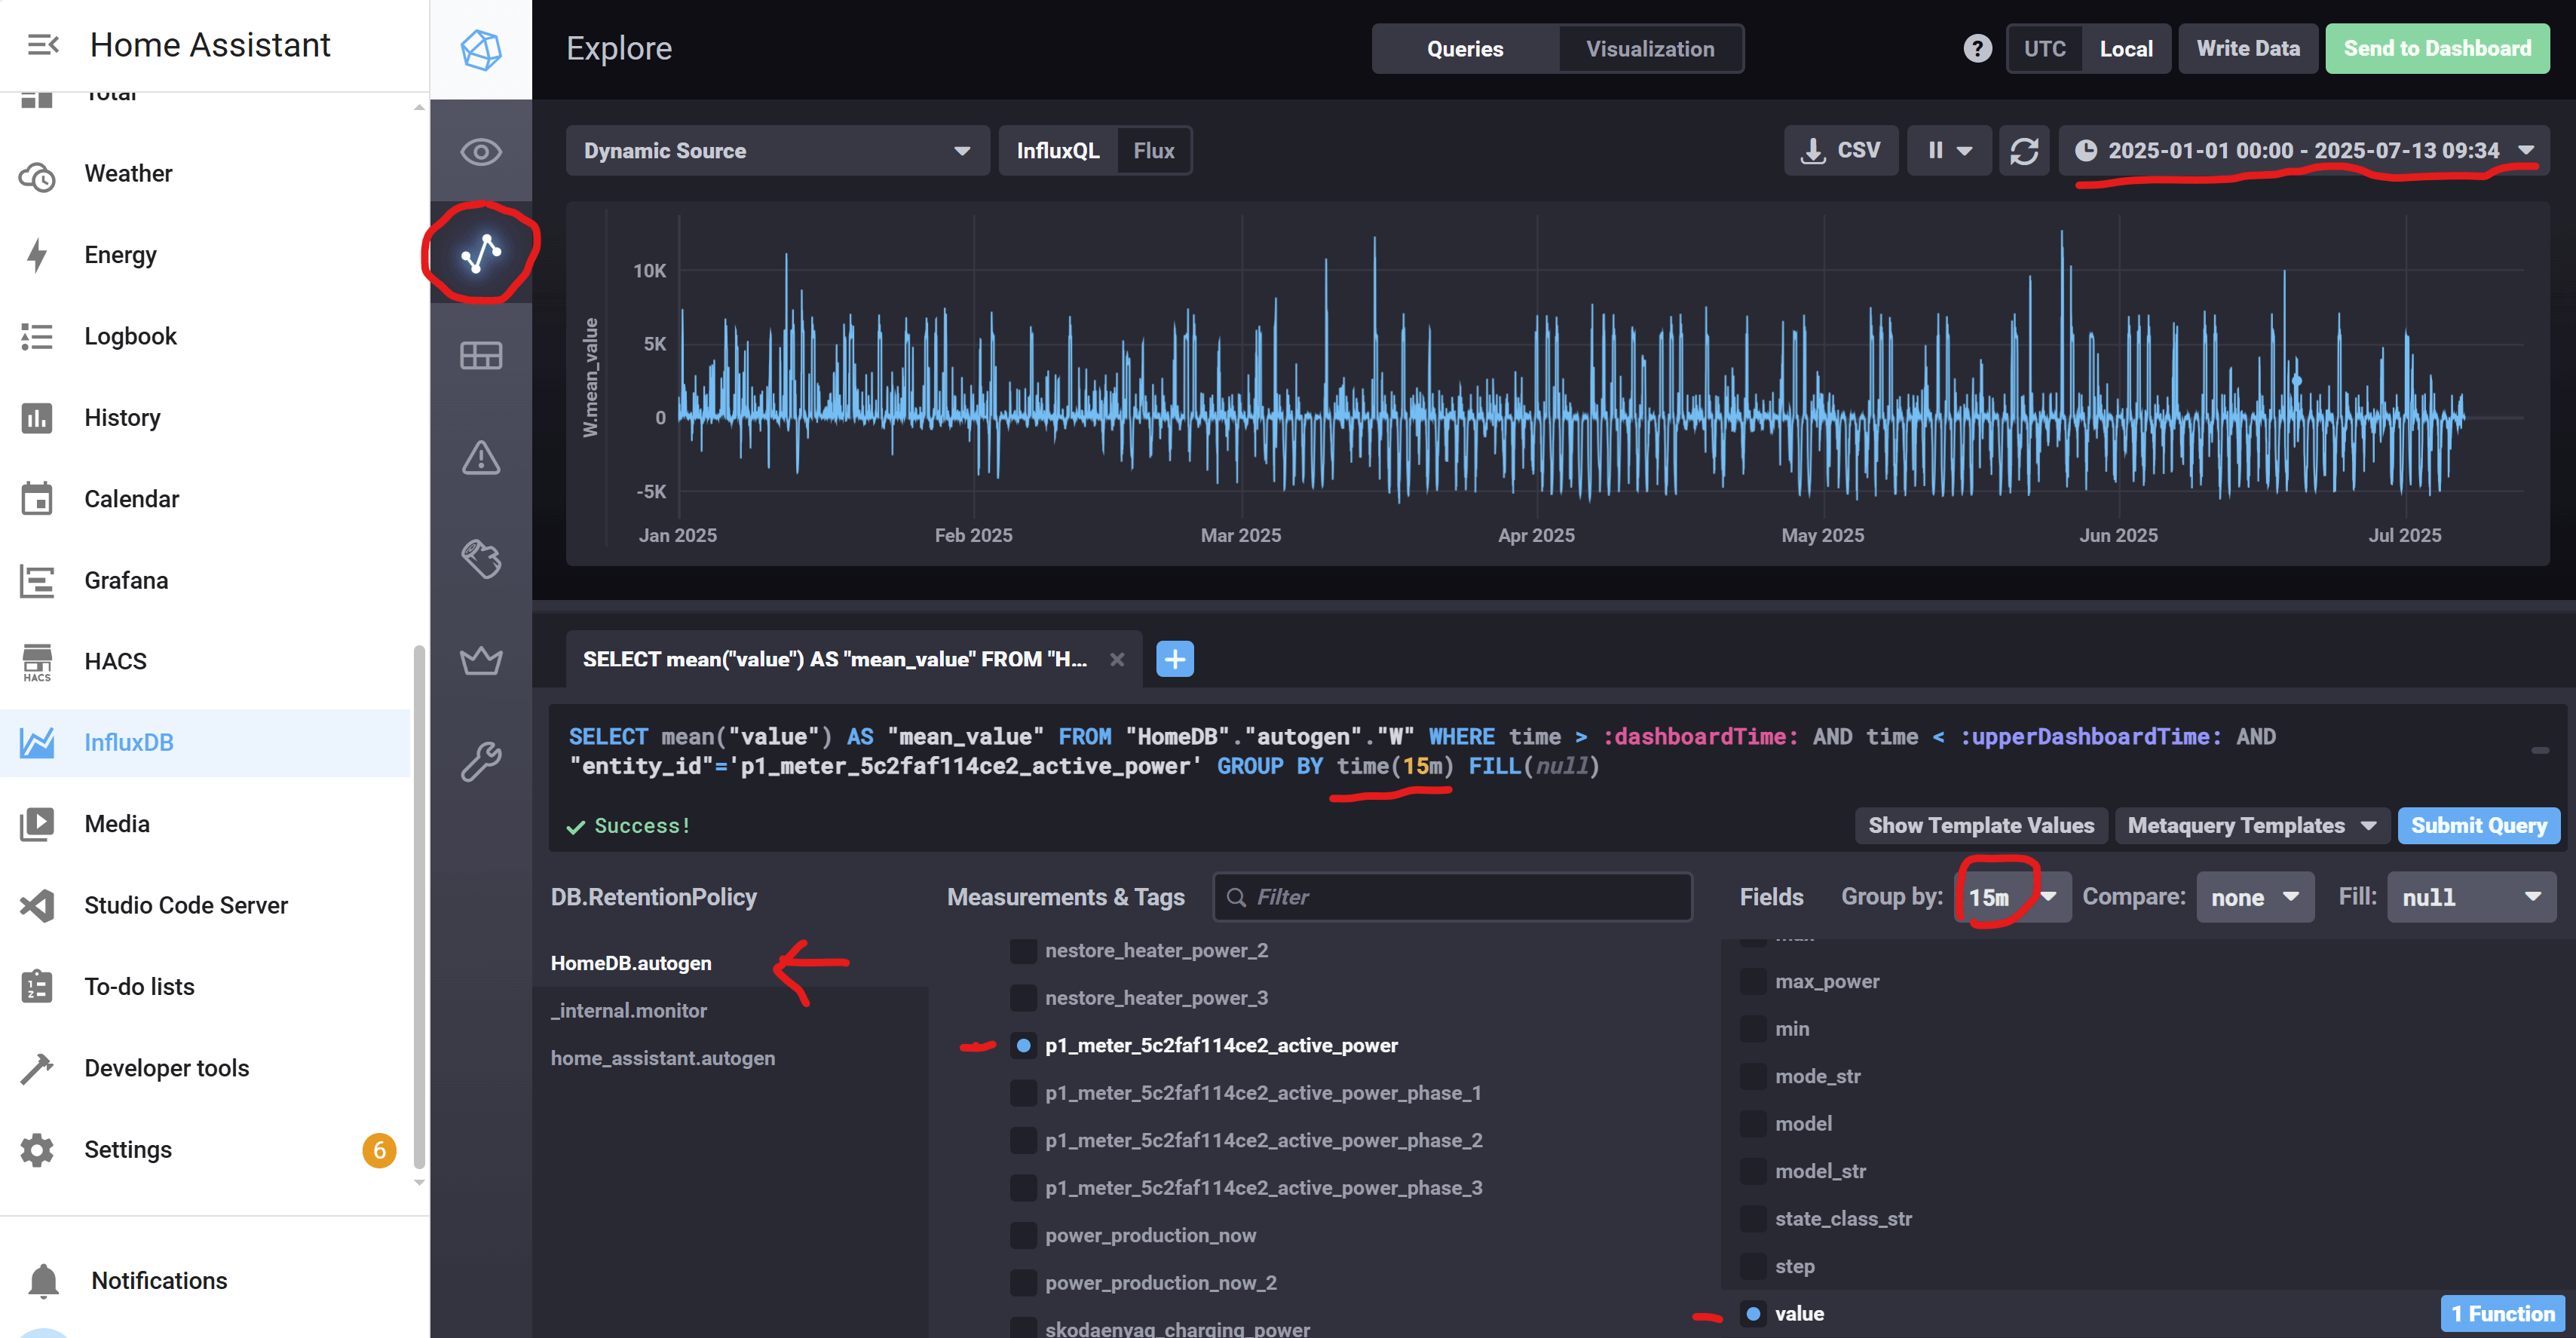Open Grafana in the sidebar

[205, 580]
